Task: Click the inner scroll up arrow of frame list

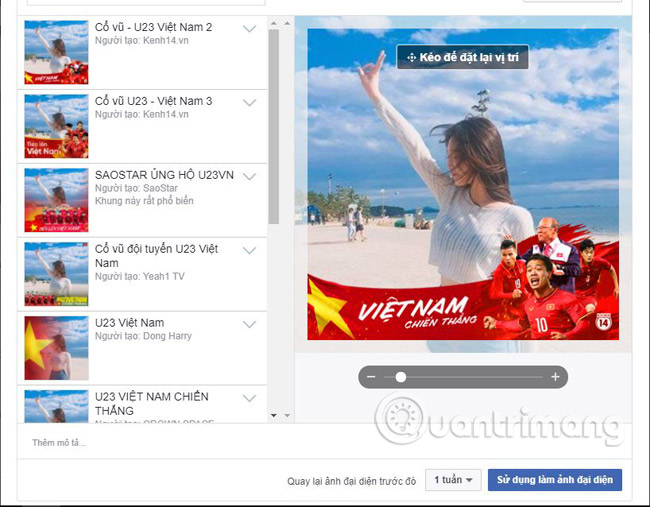Action: click(x=274, y=23)
